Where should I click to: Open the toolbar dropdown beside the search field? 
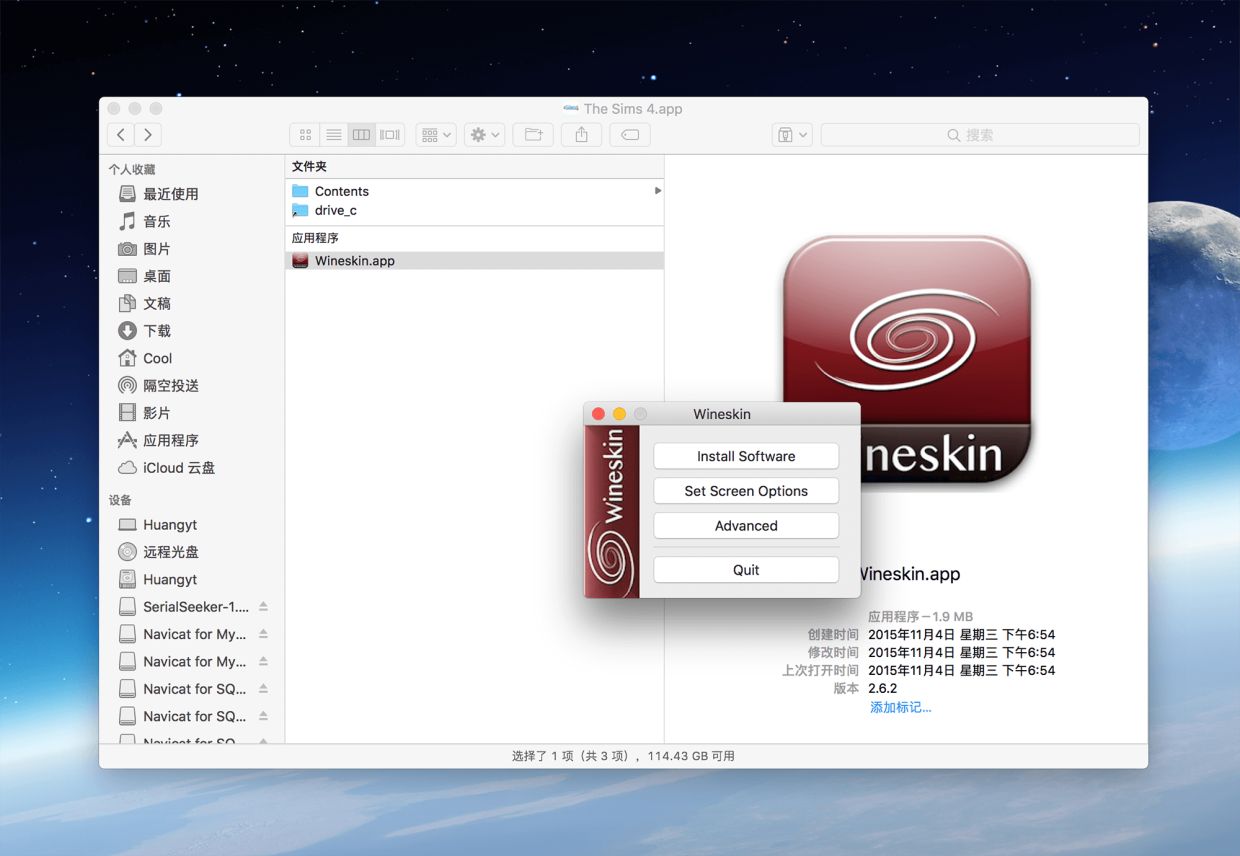pos(792,135)
